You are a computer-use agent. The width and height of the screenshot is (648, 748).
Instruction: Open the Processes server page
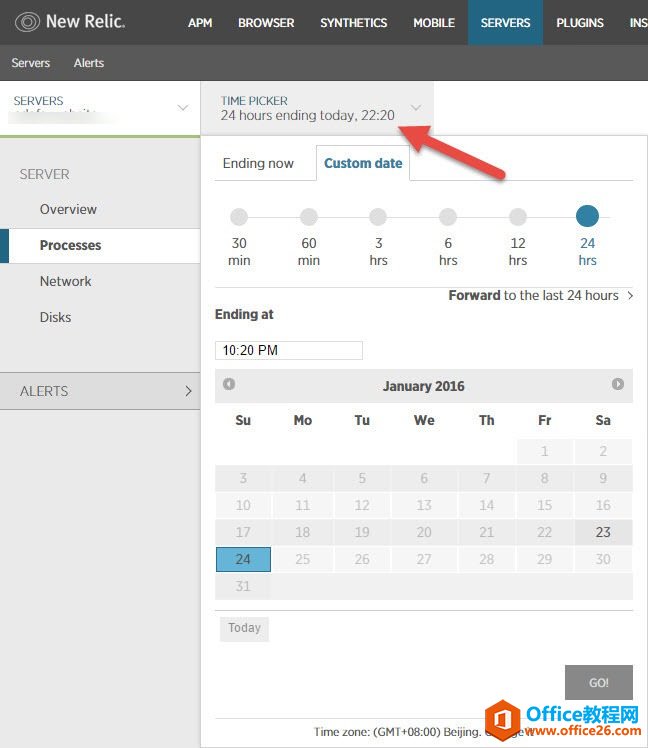100,246
